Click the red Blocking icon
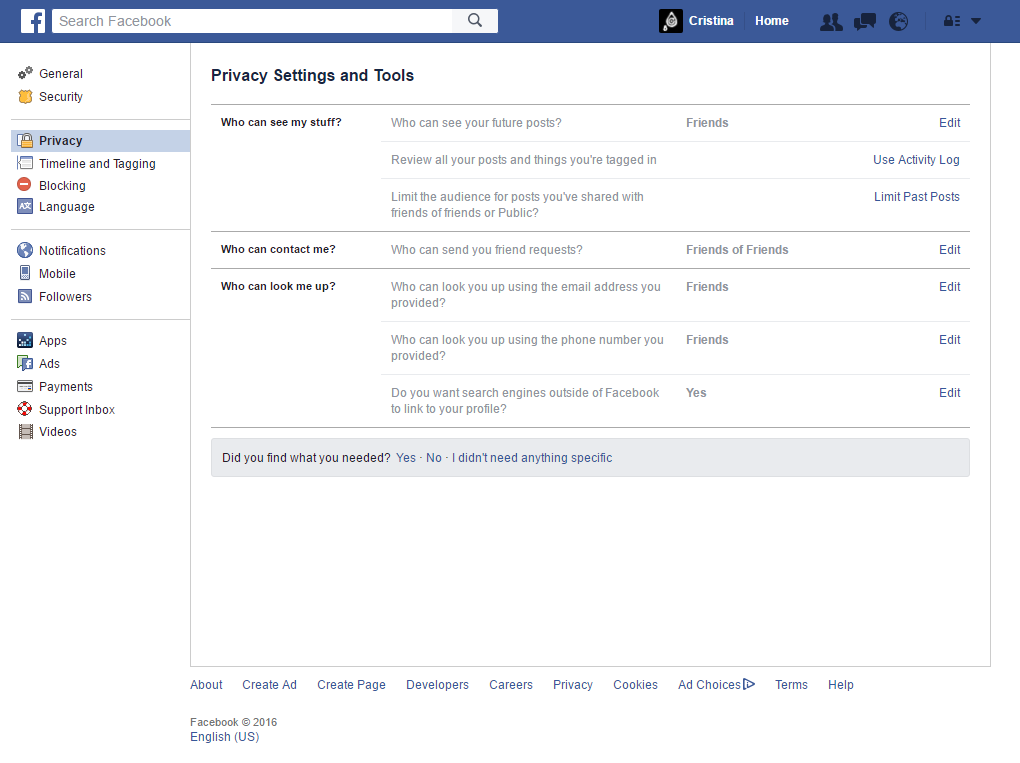Viewport: 1020px width, 763px height. pyautogui.click(x=24, y=184)
